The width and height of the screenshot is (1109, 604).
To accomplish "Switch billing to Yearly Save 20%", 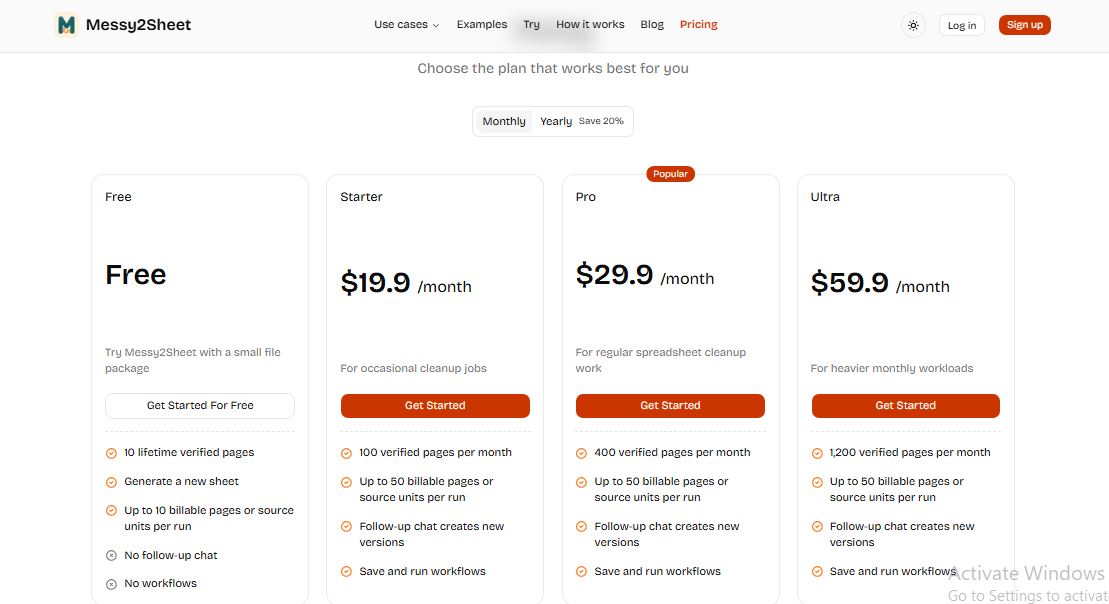I will [x=581, y=122].
